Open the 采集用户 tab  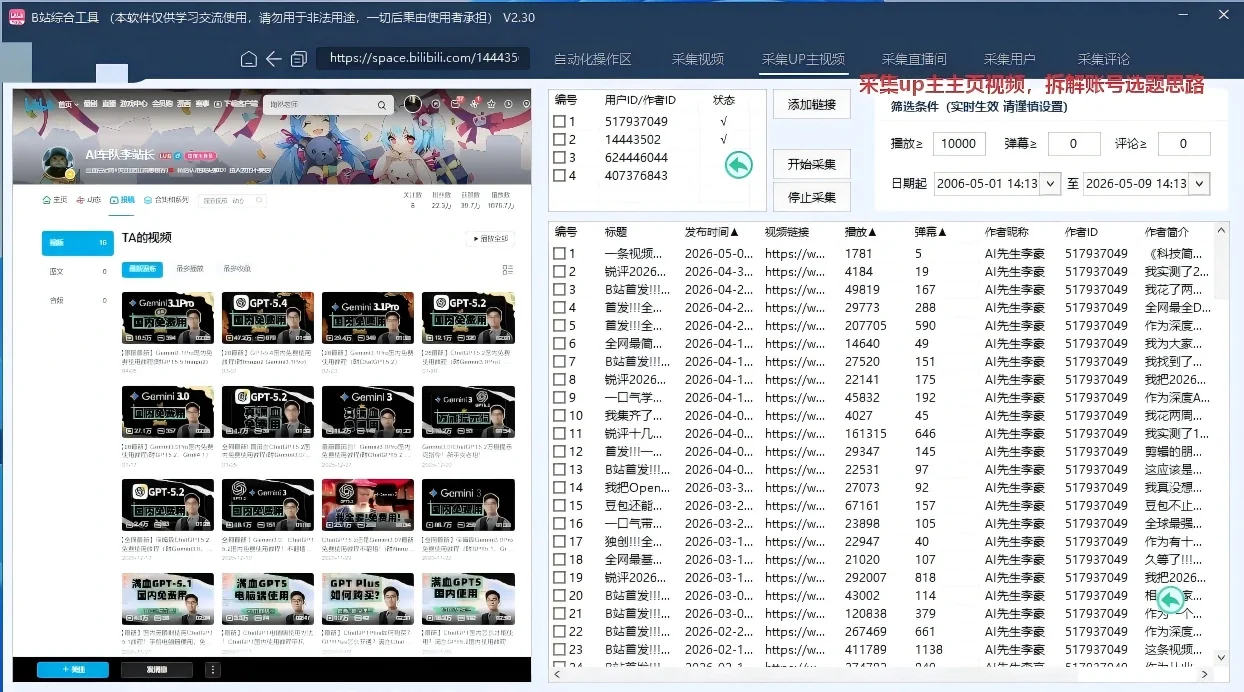click(x=1010, y=59)
